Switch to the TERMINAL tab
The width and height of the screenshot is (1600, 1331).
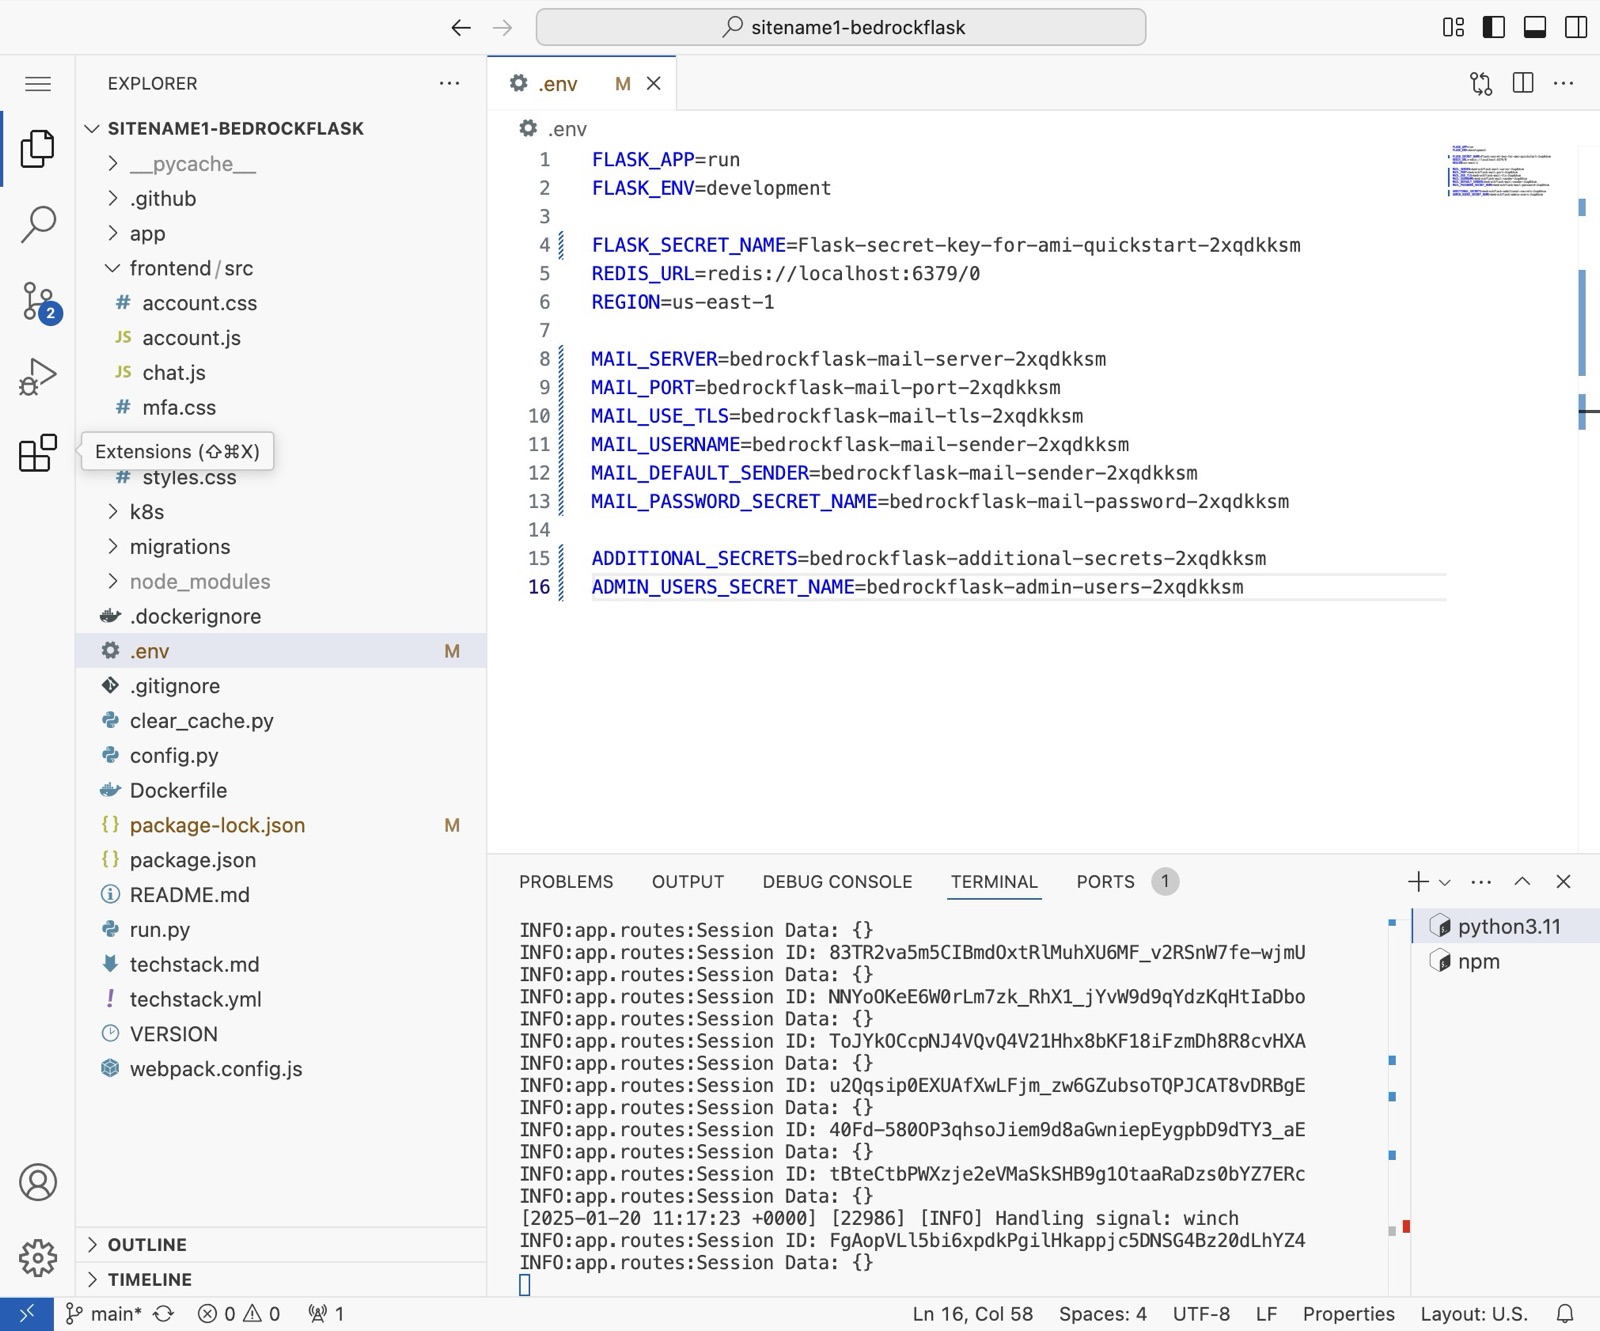[994, 882]
